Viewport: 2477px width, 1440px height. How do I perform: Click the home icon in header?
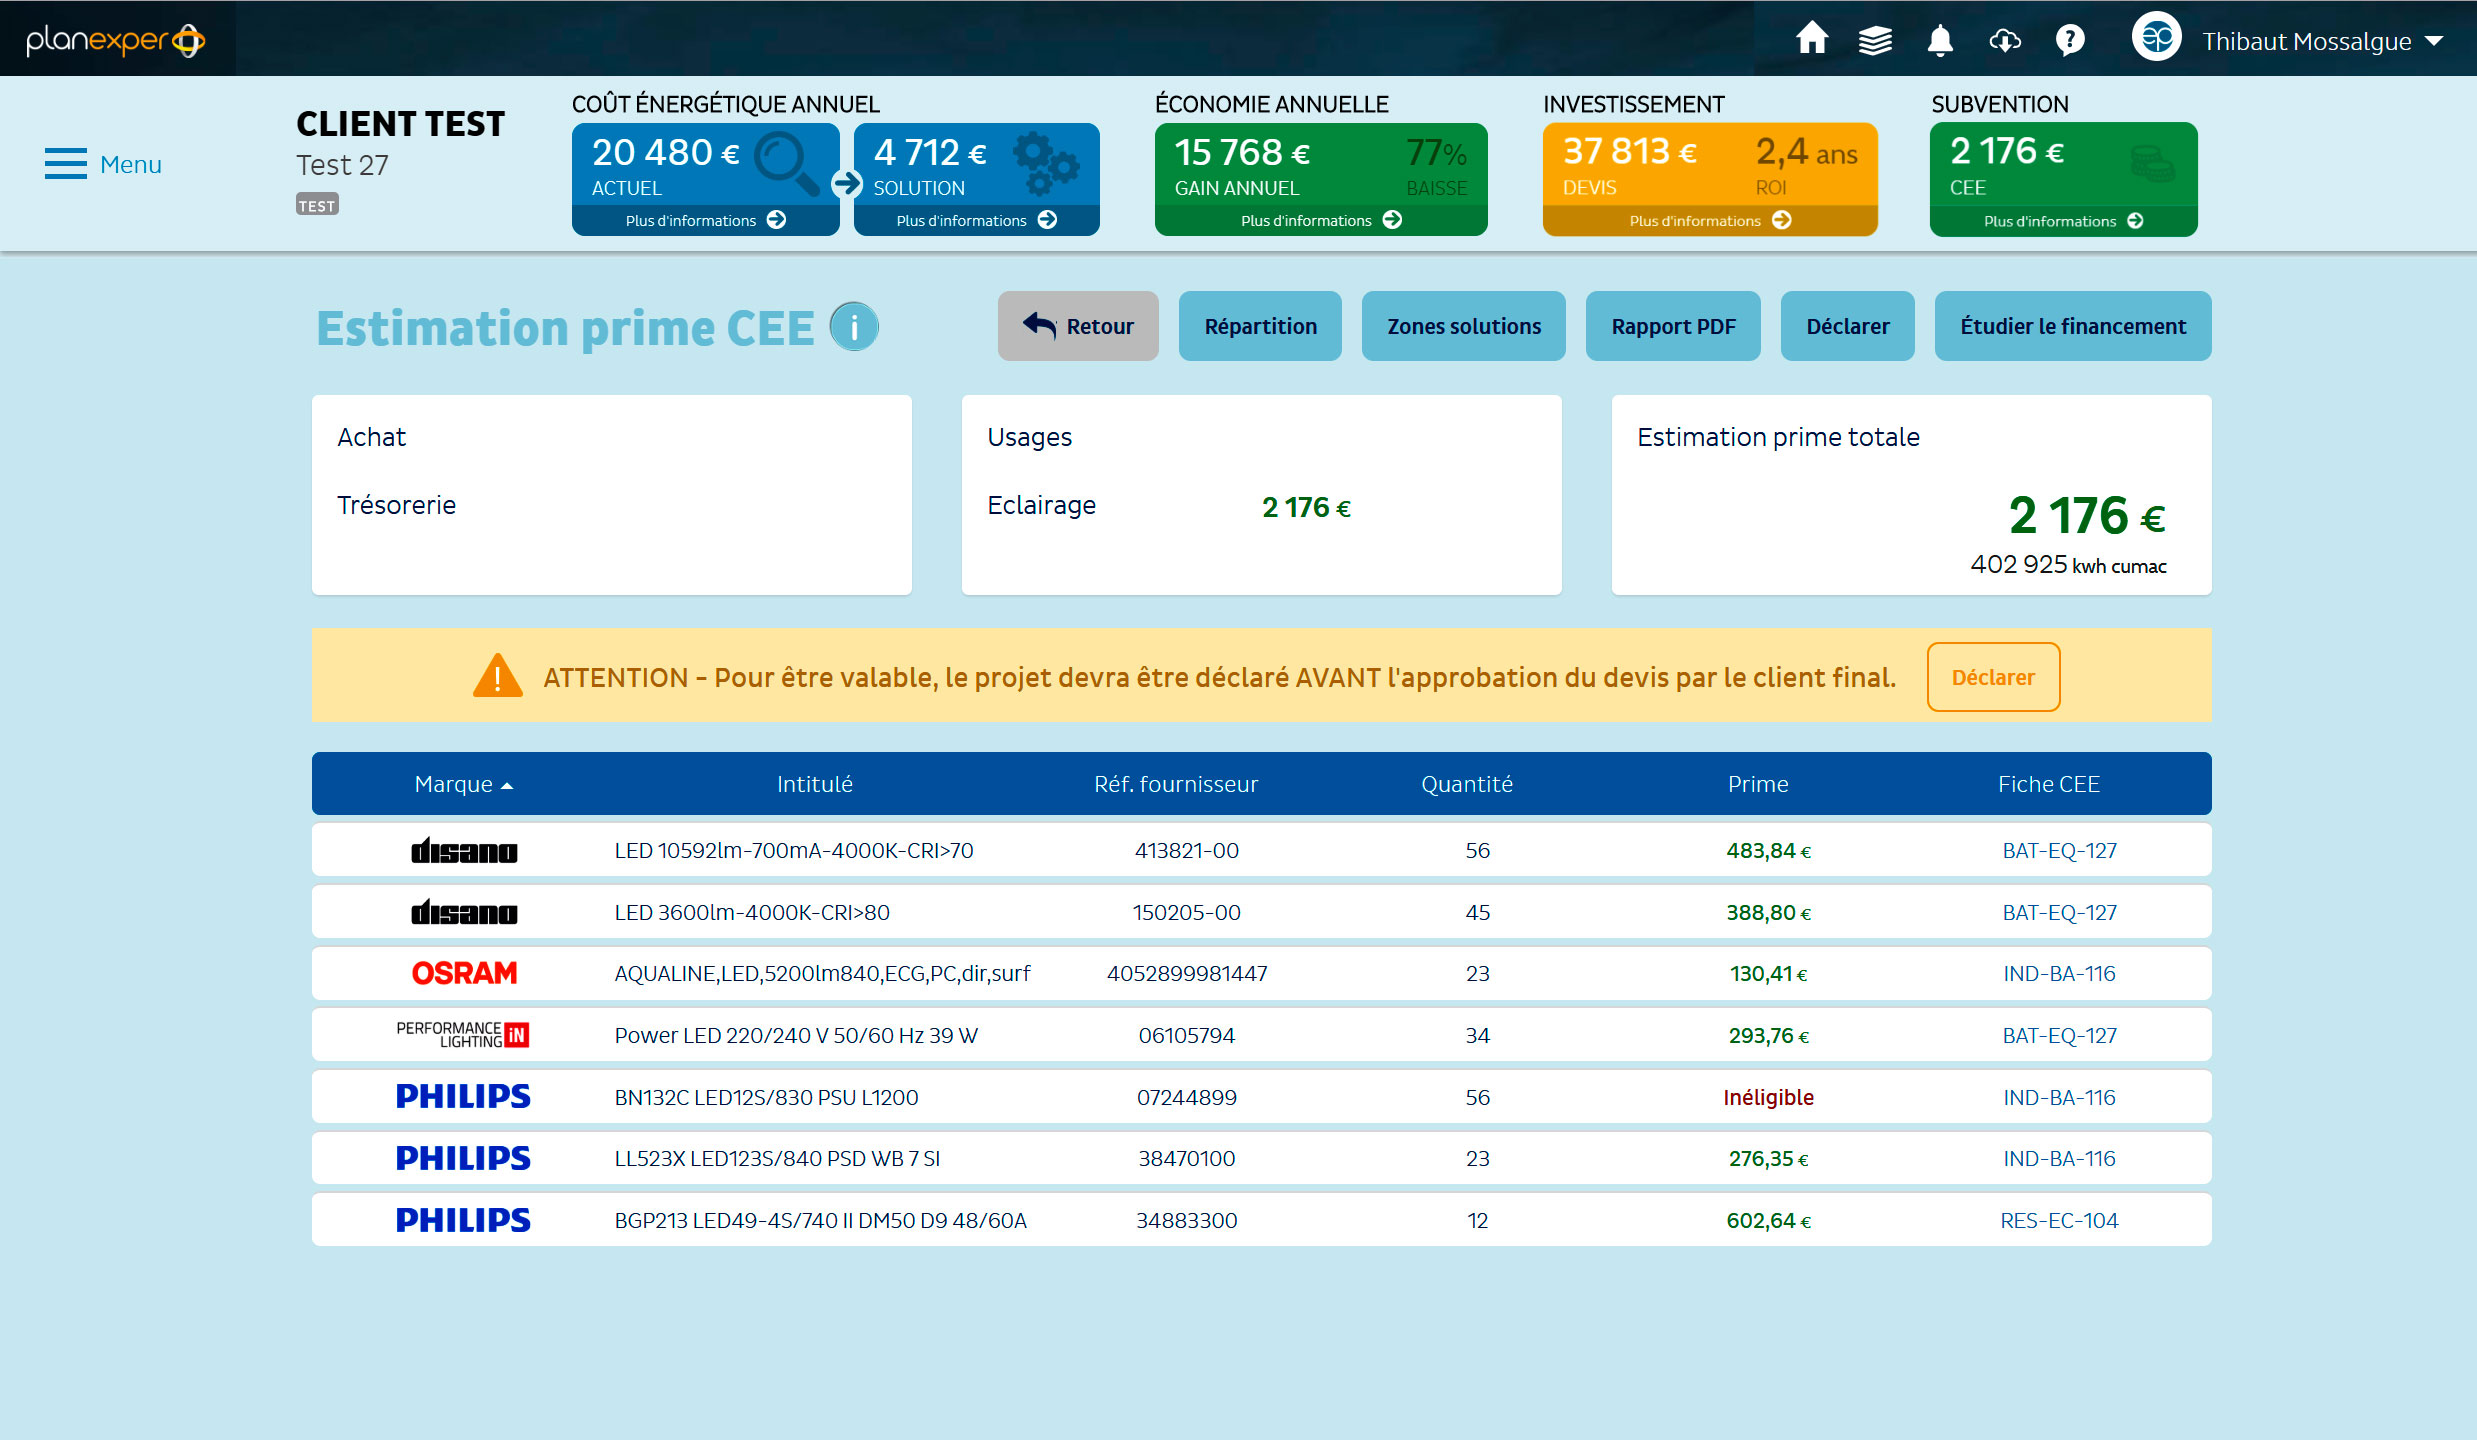(x=1811, y=40)
